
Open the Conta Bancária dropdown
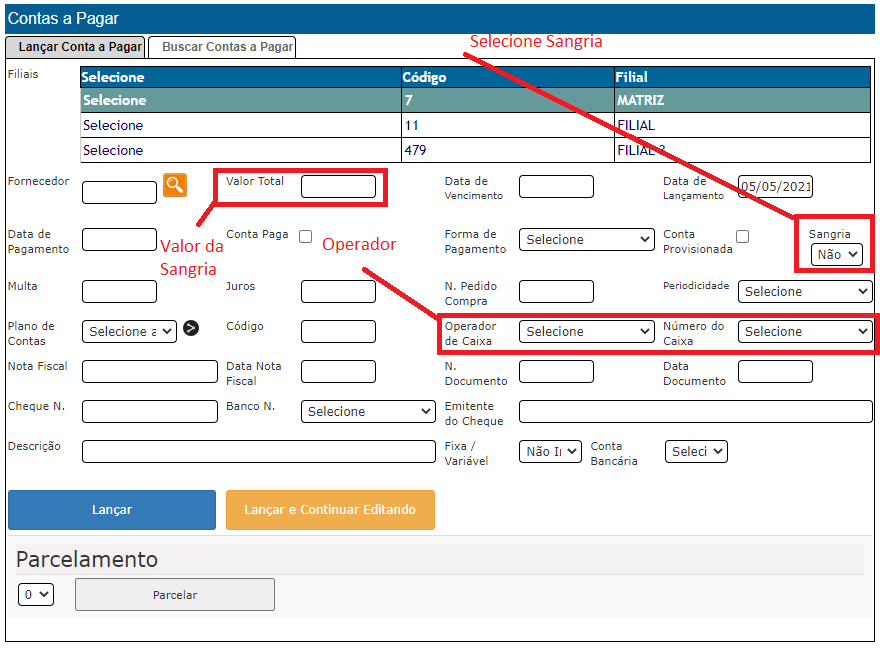point(696,452)
